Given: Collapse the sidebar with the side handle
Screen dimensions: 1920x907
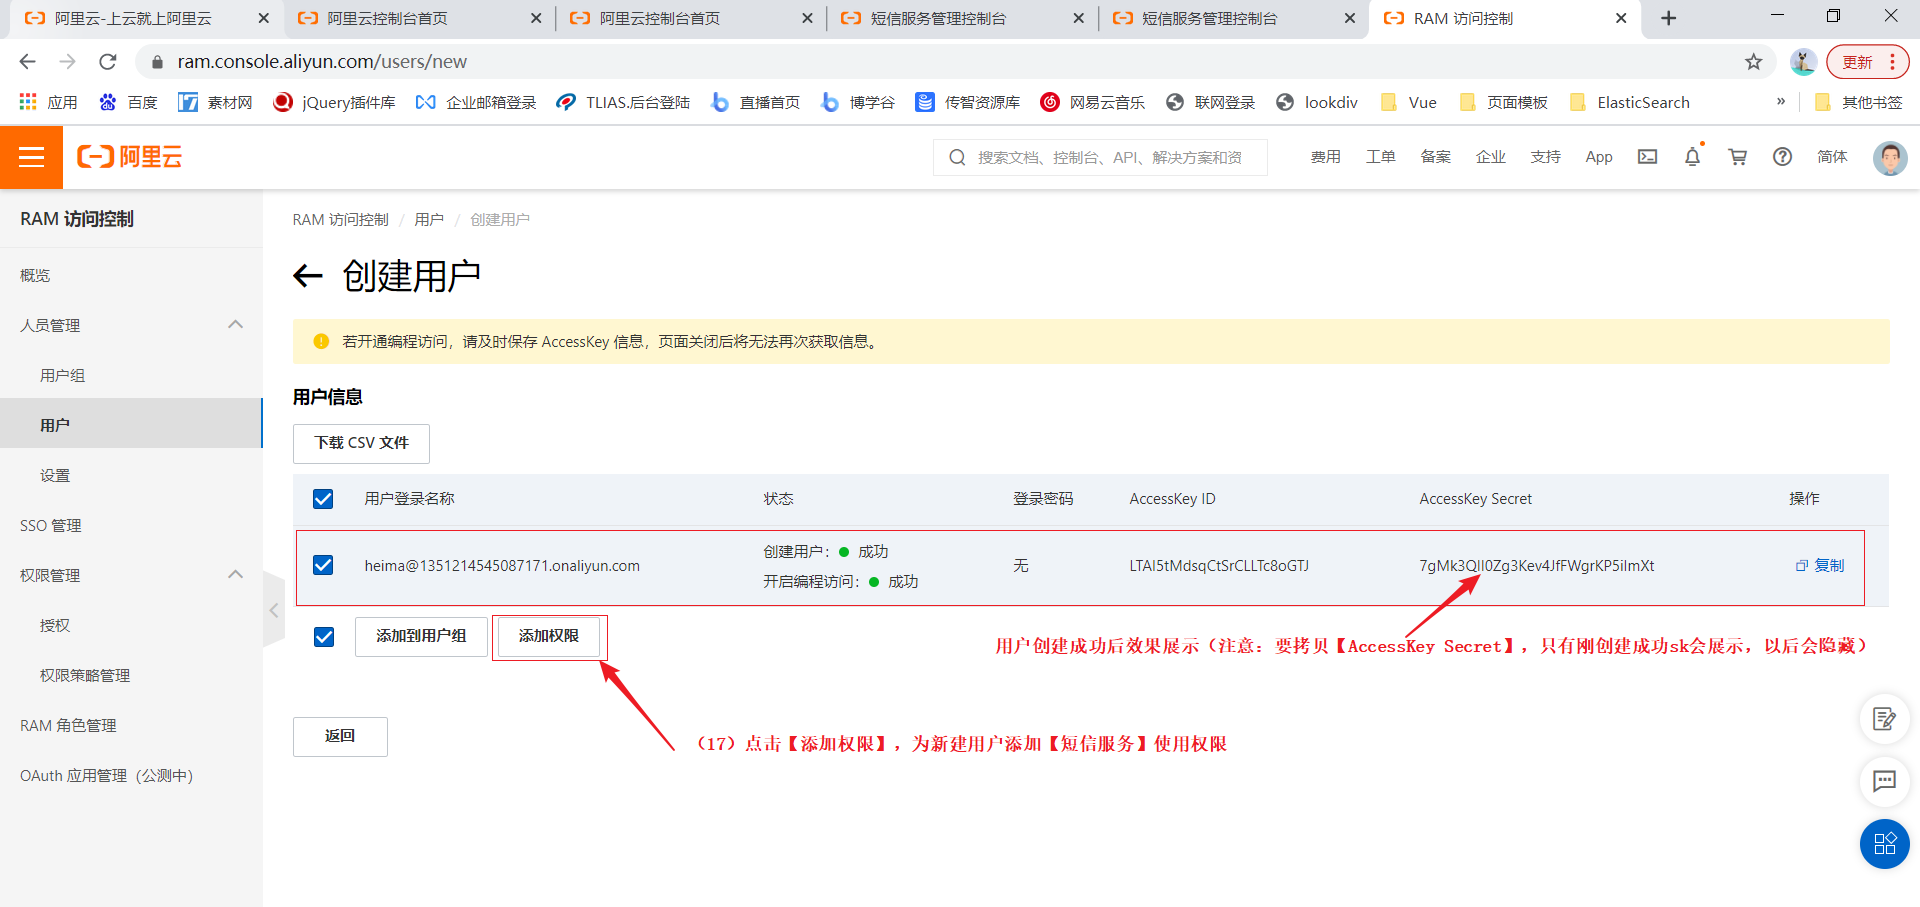Looking at the screenshot, I should coord(273,610).
